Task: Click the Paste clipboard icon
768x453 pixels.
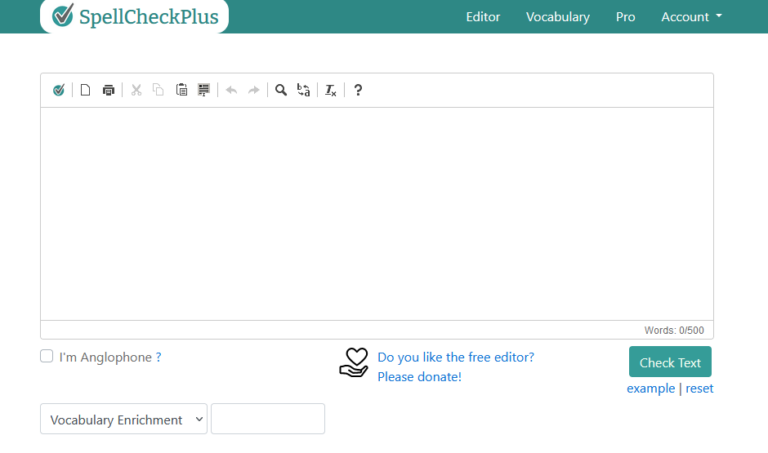Action: tap(181, 90)
